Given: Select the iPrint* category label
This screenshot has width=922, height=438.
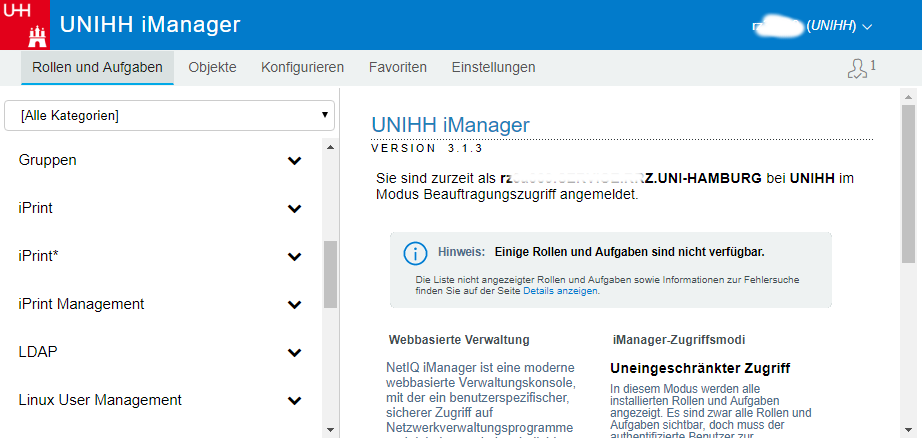Looking at the screenshot, I should pyautogui.click(x=38, y=256).
